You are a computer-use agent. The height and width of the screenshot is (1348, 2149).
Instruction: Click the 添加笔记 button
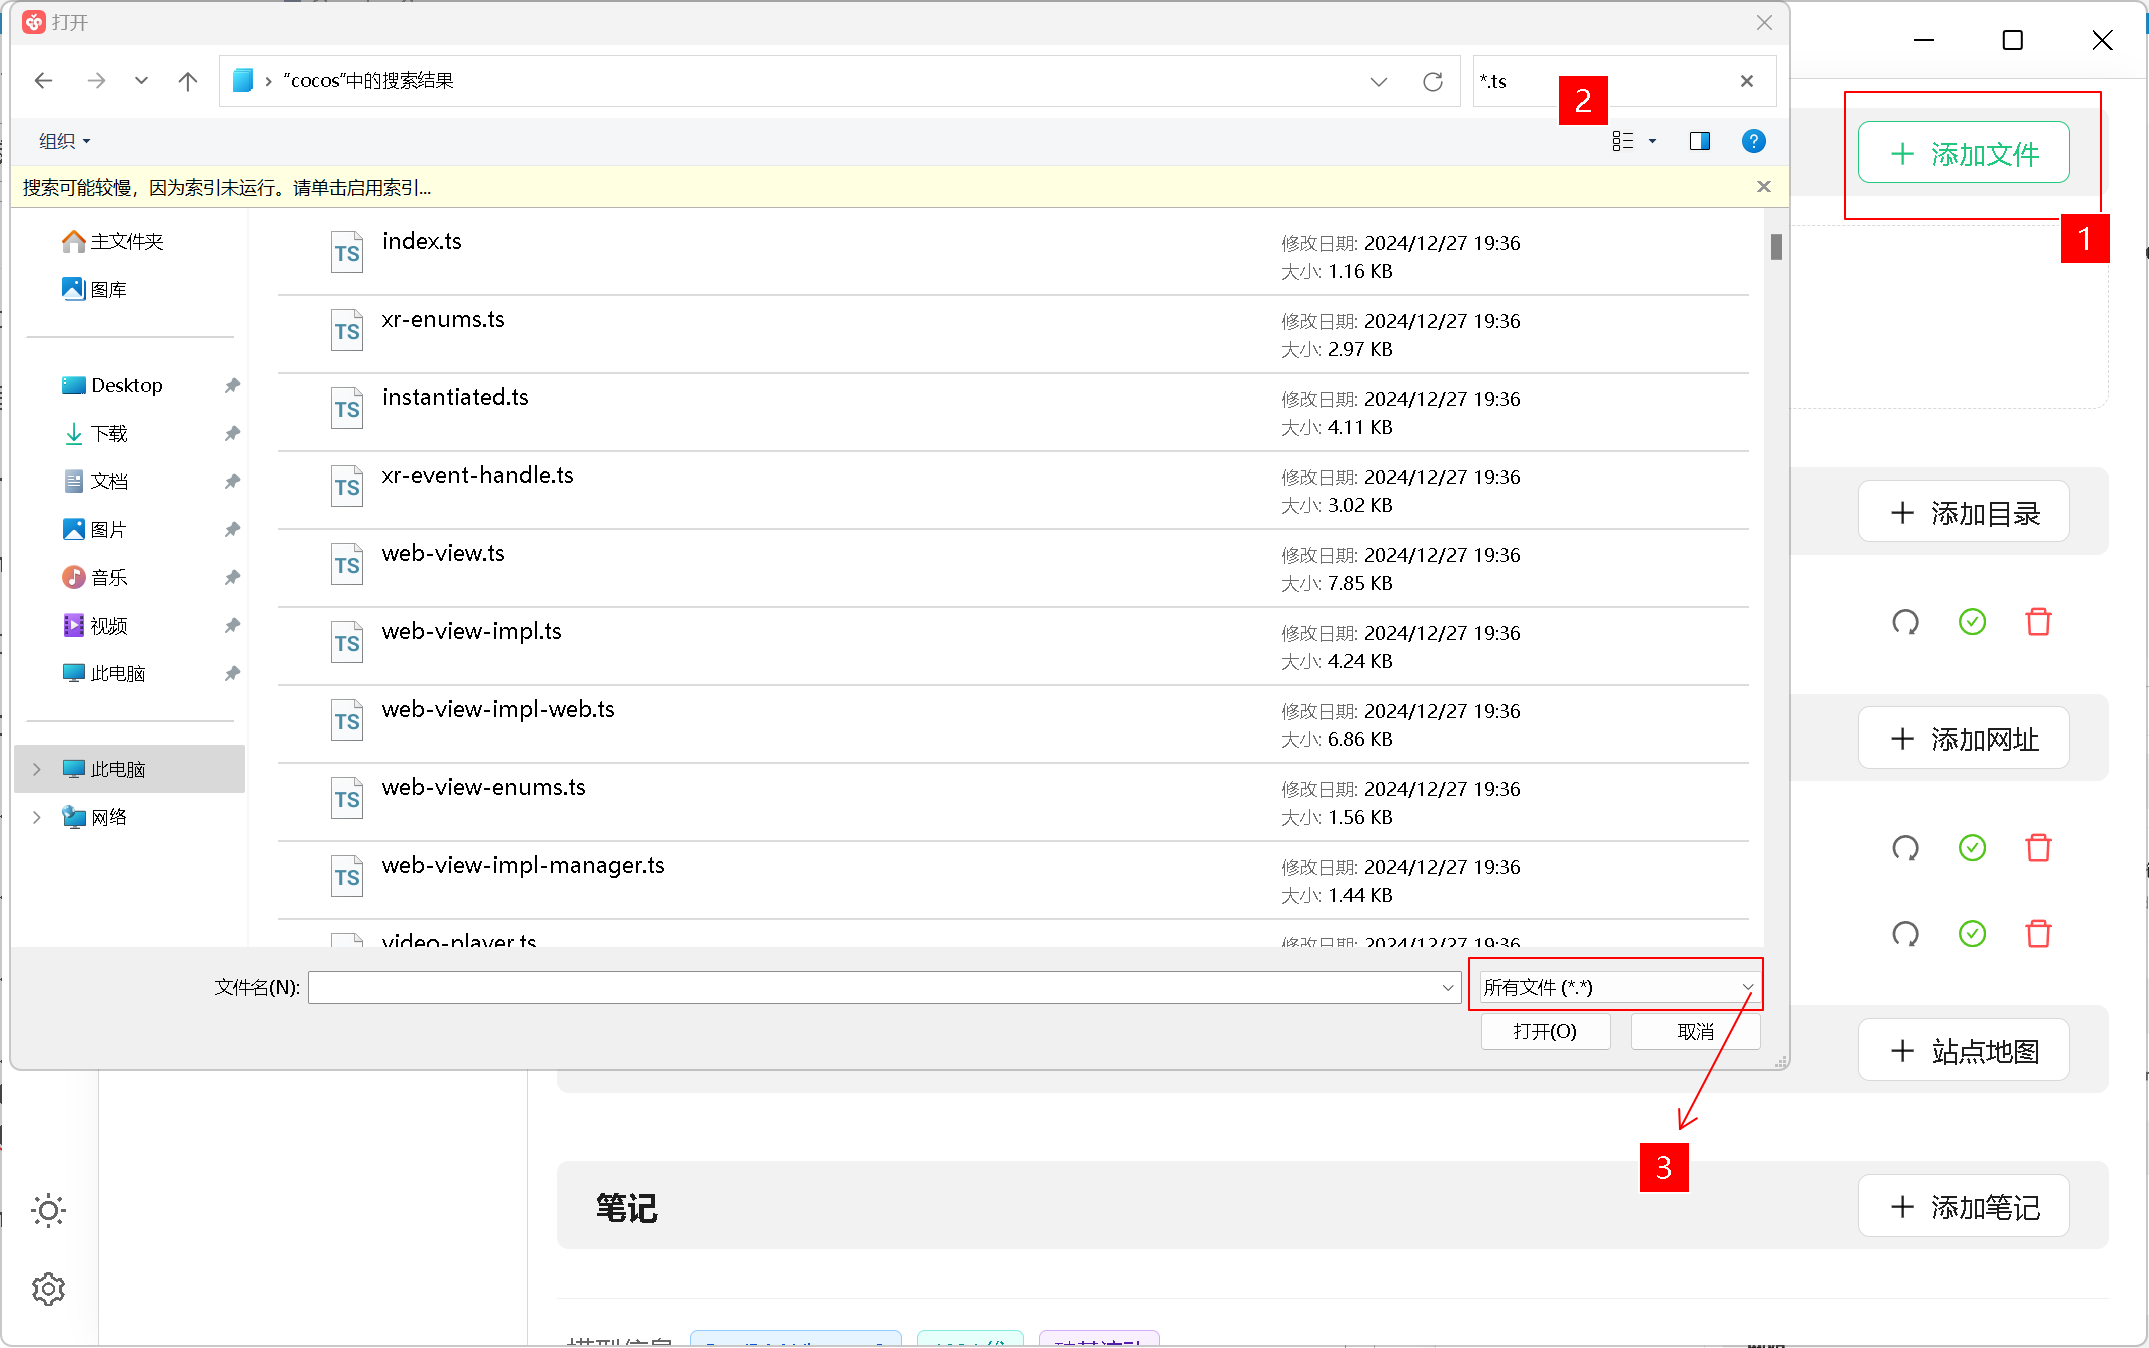[x=1963, y=1207]
